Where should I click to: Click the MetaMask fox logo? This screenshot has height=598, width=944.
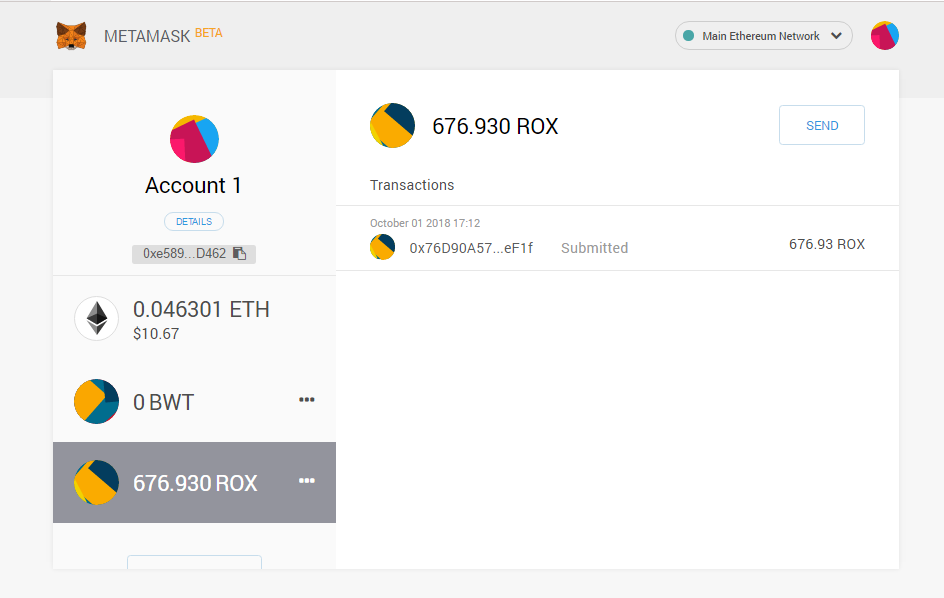click(71, 36)
